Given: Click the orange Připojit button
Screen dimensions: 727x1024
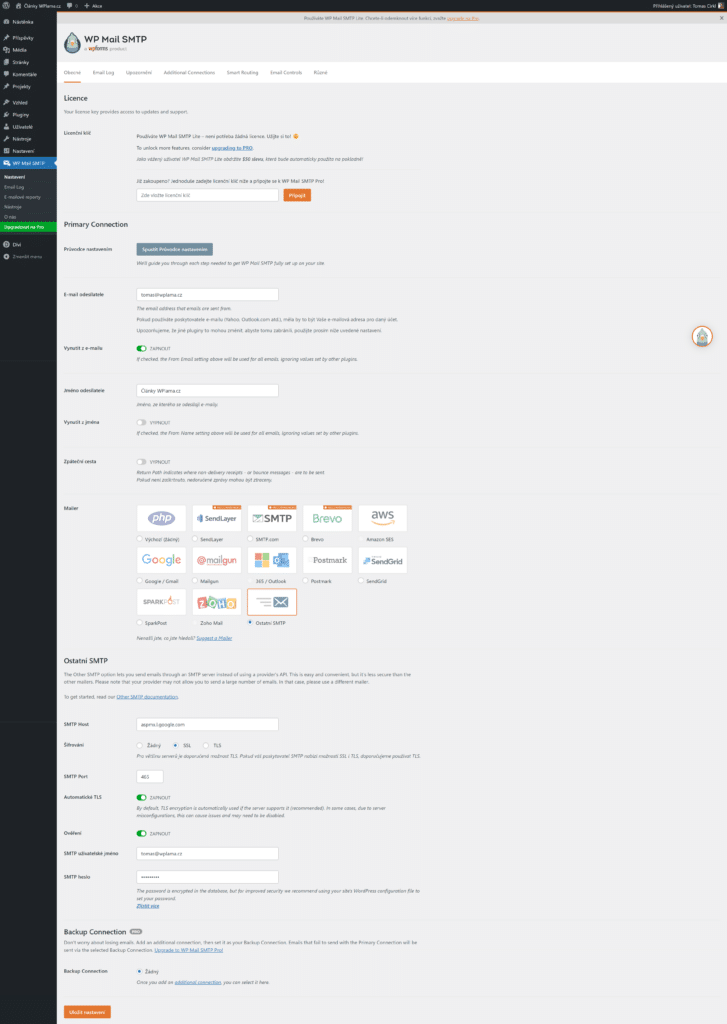Looking at the screenshot, I should coord(297,195).
